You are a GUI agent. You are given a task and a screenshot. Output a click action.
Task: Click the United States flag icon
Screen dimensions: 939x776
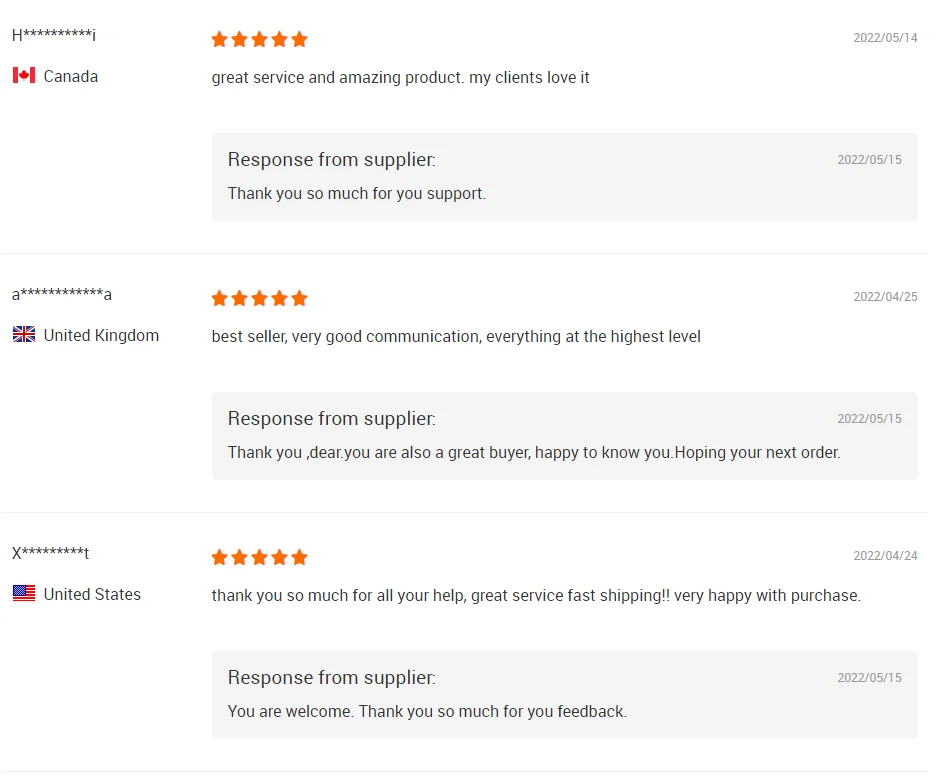click(24, 594)
